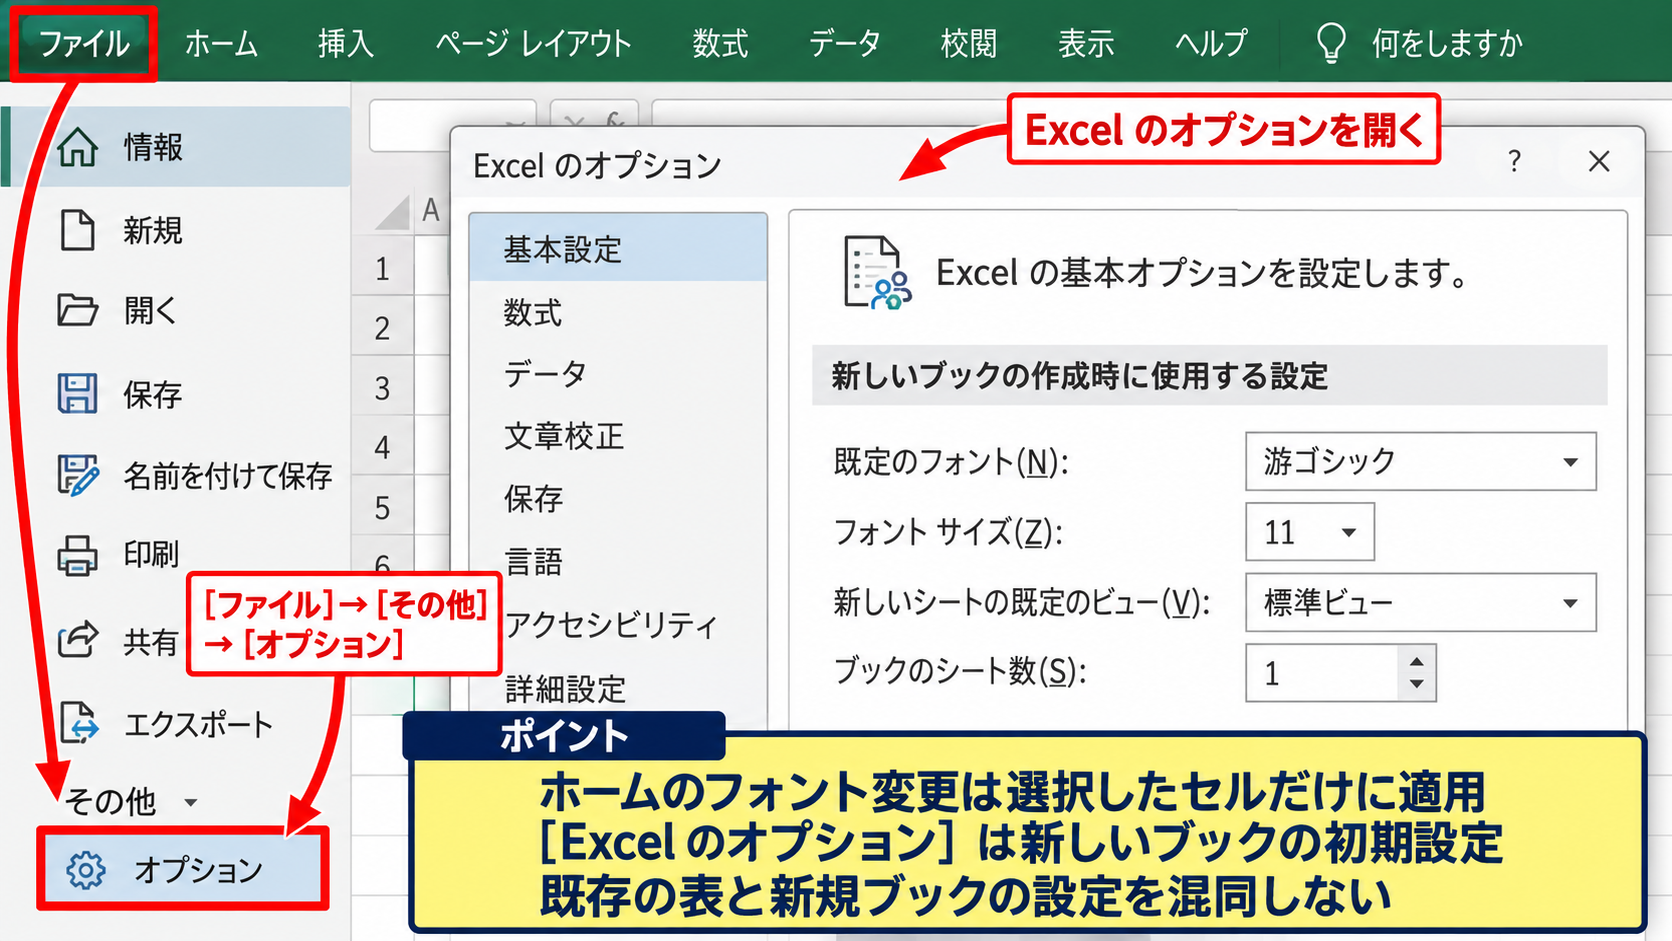Click the home icon beside 情報
The width and height of the screenshot is (1672, 941).
(x=77, y=147)
